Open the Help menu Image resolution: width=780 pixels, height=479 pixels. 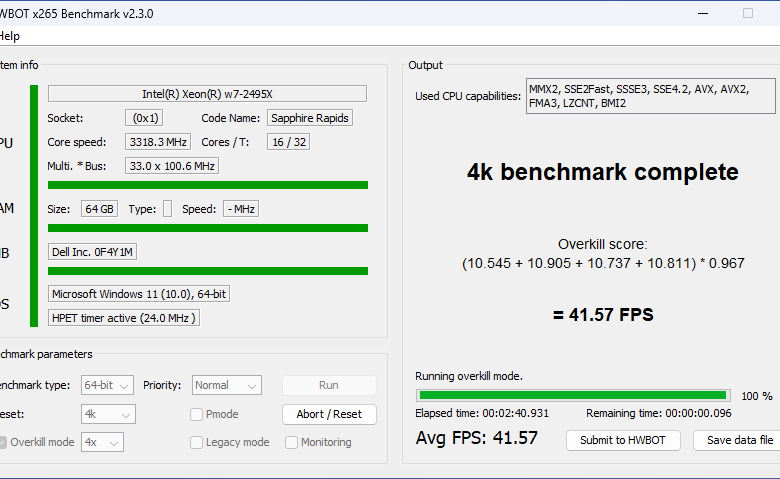(9, 36)
